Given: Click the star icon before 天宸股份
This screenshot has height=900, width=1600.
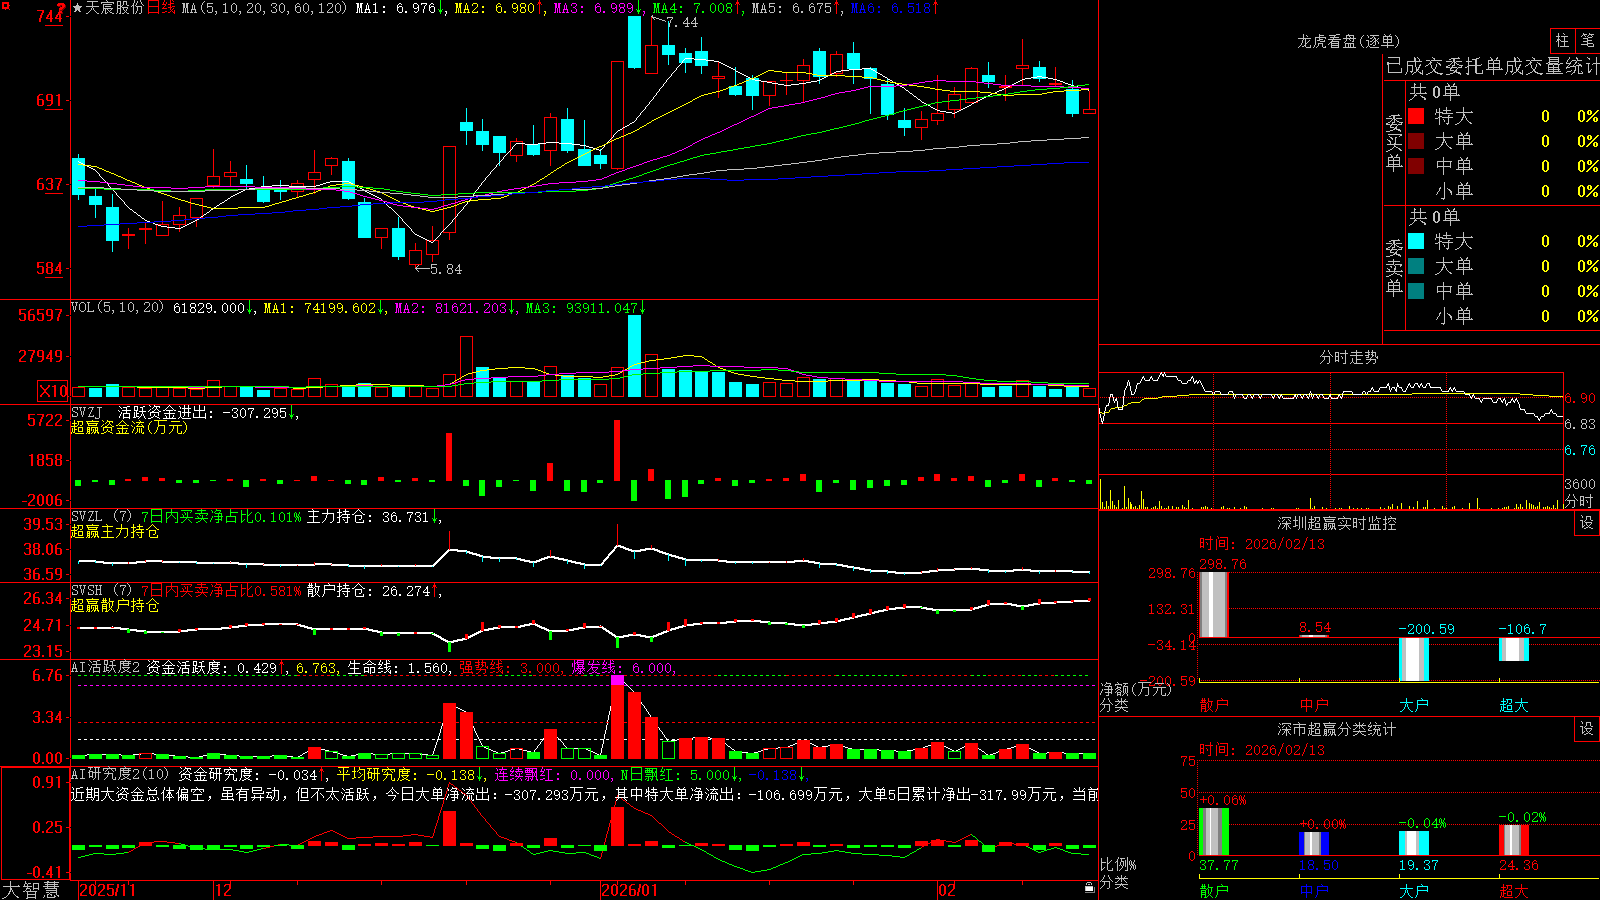Looking at the screenshot, I should pyautogui.click(x=78, y=8).
